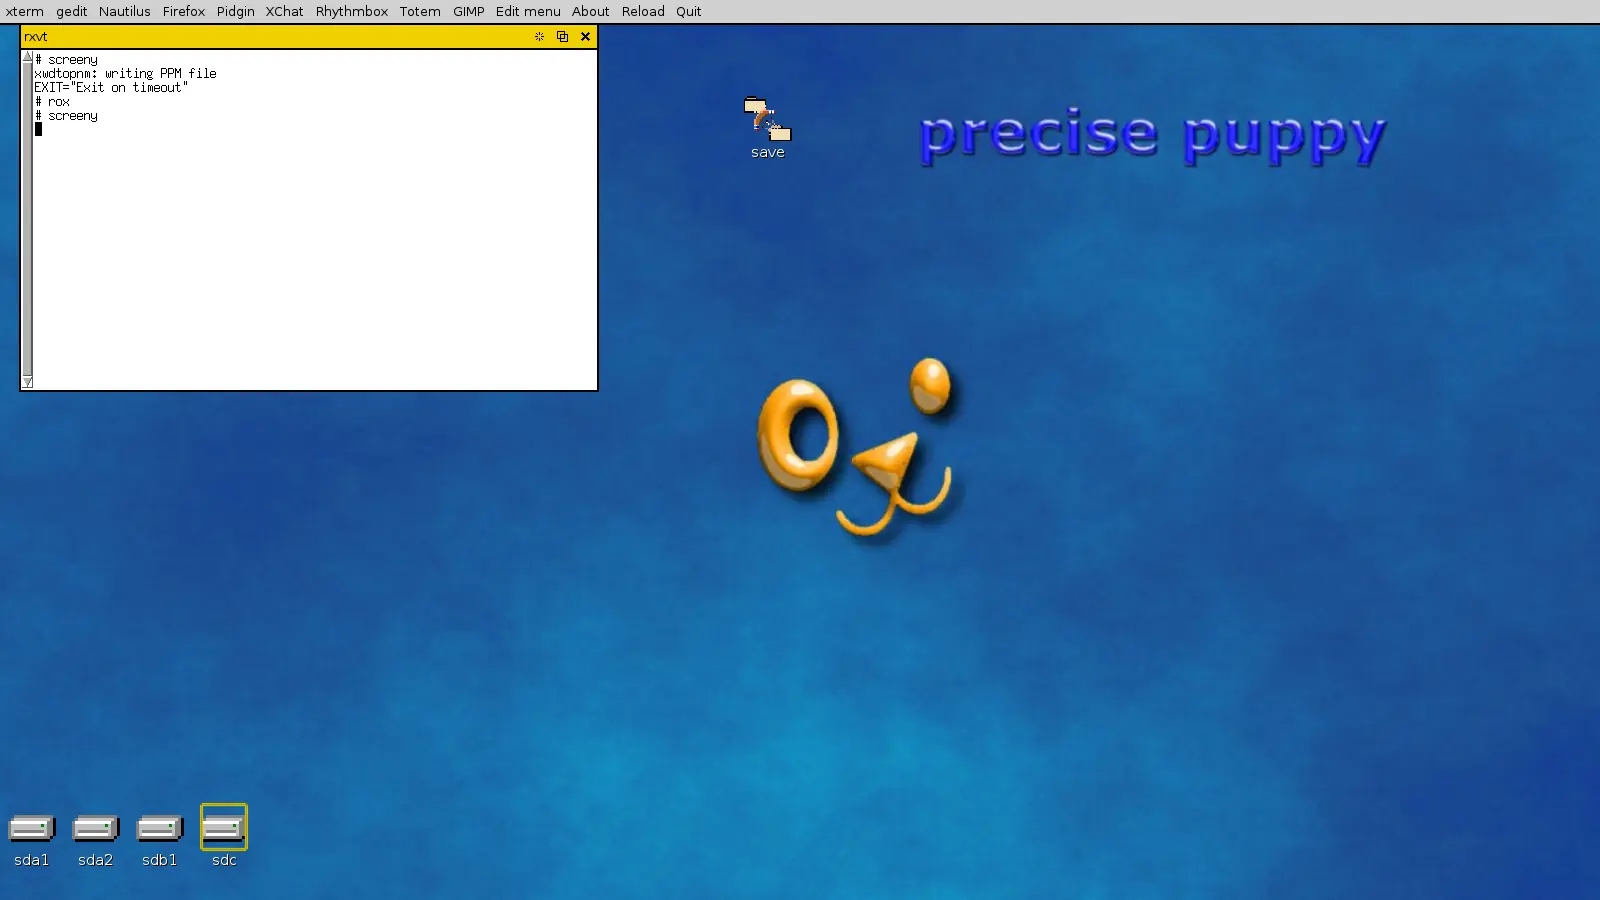Viewport: 1600px width, 900px height.
Task: Minimize the rxvt terminal window
Action: click(x=539, y=36)
